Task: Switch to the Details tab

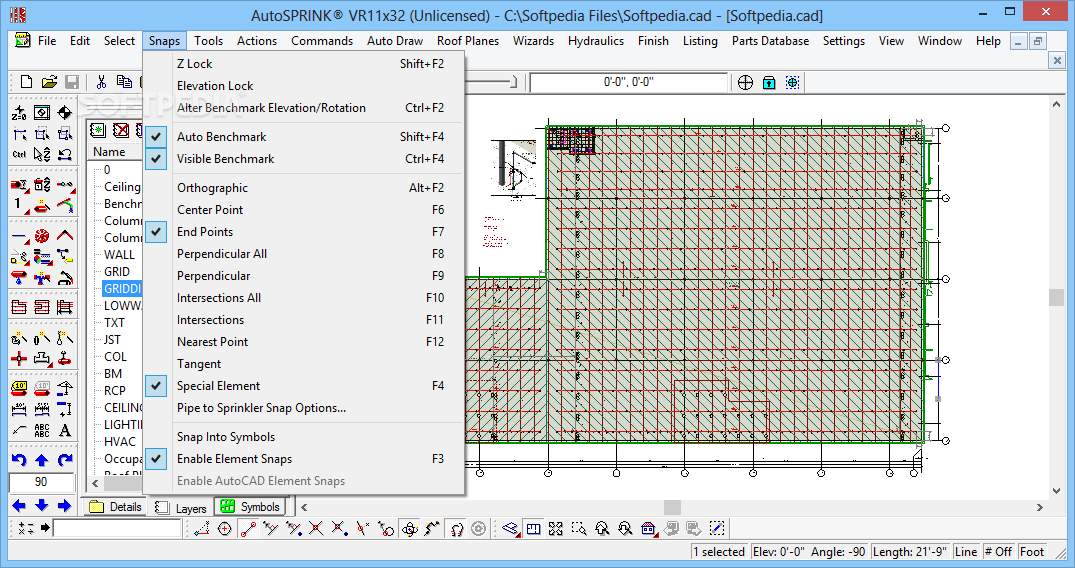Action: point(115,507)
